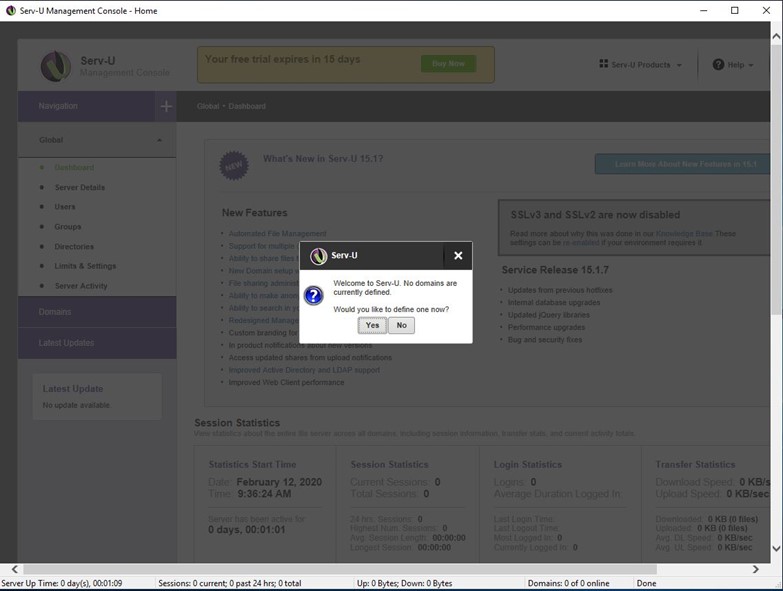Screen dimensions: 783x591
Task: Click the horizontal scrollbar right arrow
Action: tap(755, 569)
